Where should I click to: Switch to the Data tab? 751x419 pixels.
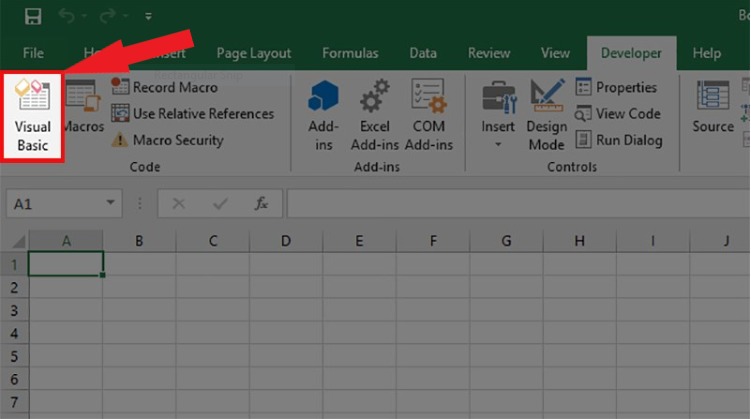coord(423,53)
